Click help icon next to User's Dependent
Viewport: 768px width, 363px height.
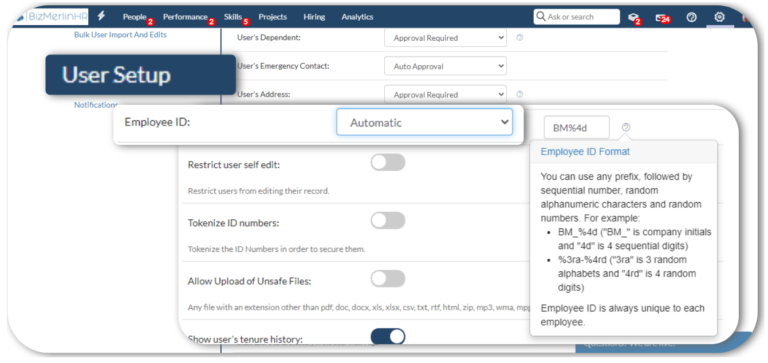(x=520, y=38)
